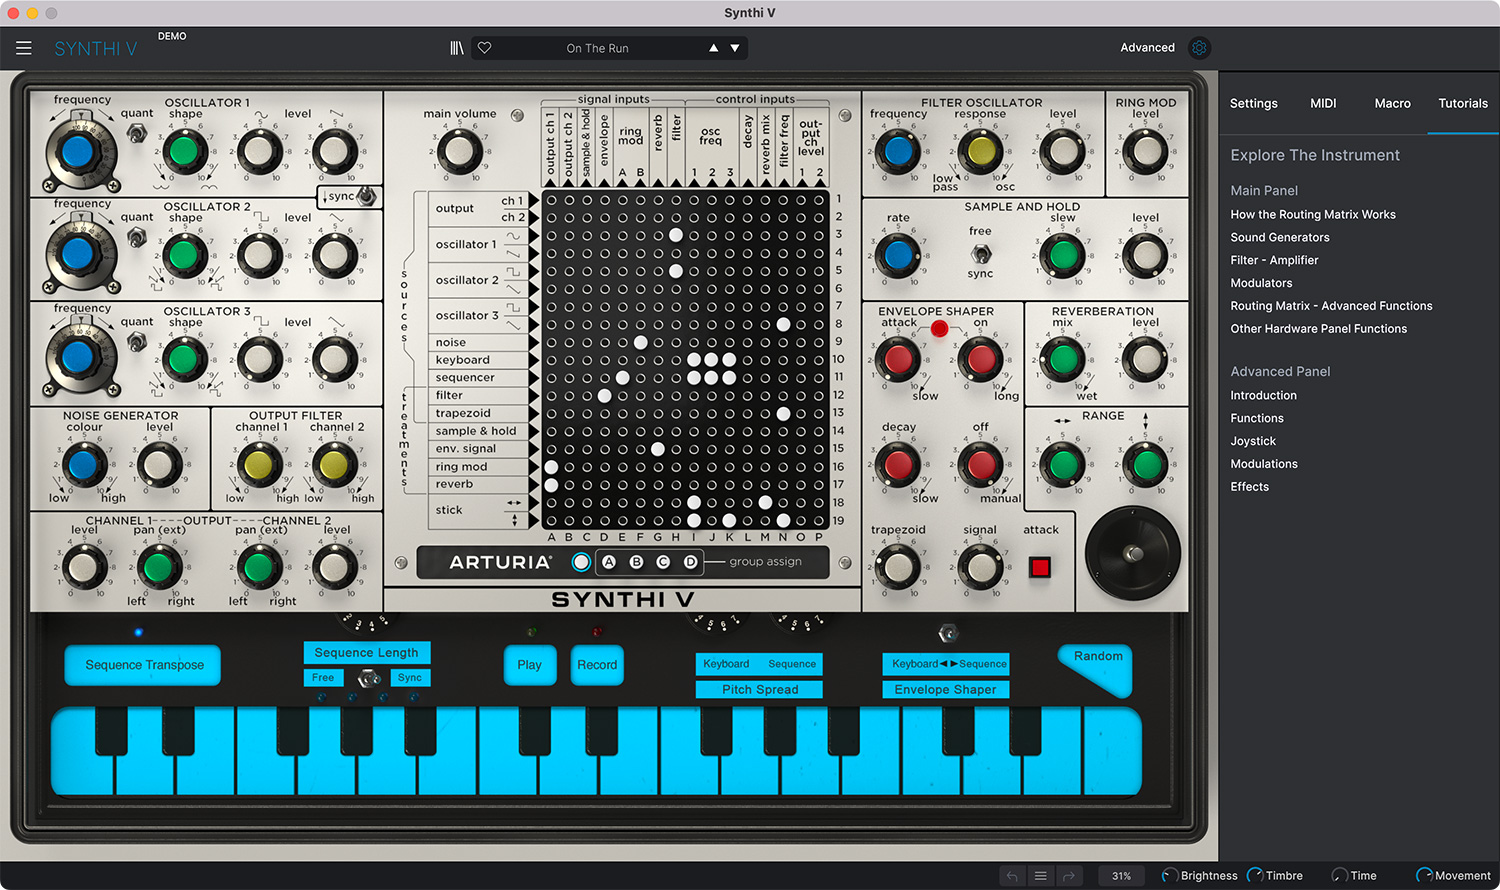Click the ring mod row column A matrix pin

tap(551, 467)
